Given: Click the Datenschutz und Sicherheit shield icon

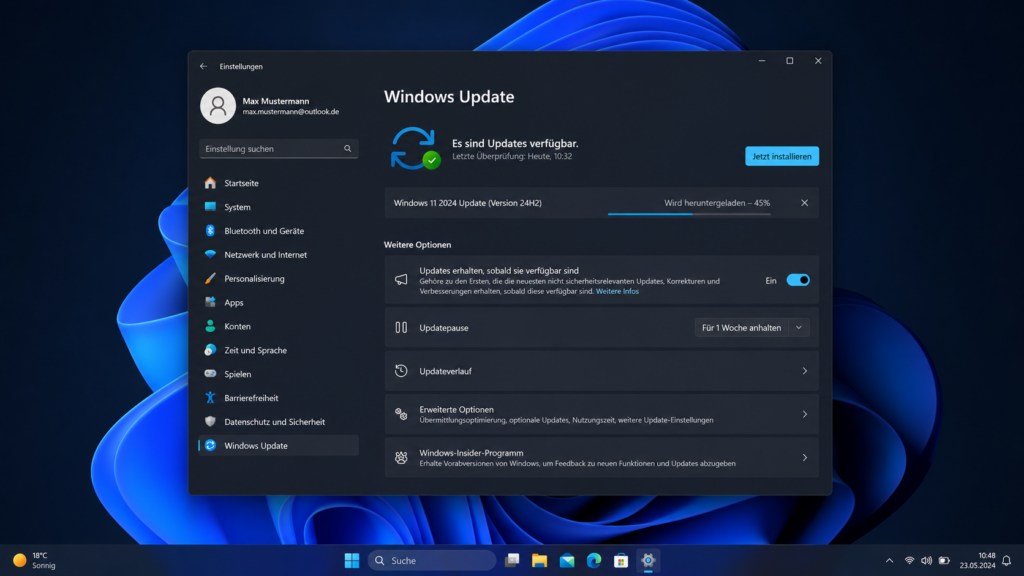Looking at the screenshot, I should [x=210, y=421].
